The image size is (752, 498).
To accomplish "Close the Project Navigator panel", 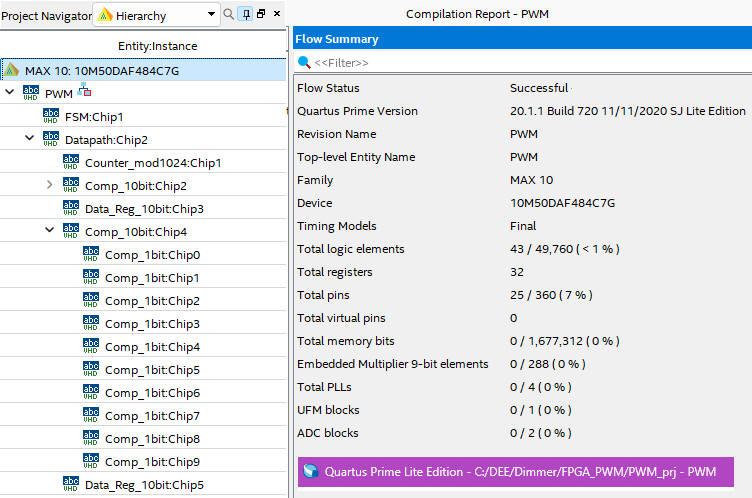I will pyautogui.click(x=276, y=15).
